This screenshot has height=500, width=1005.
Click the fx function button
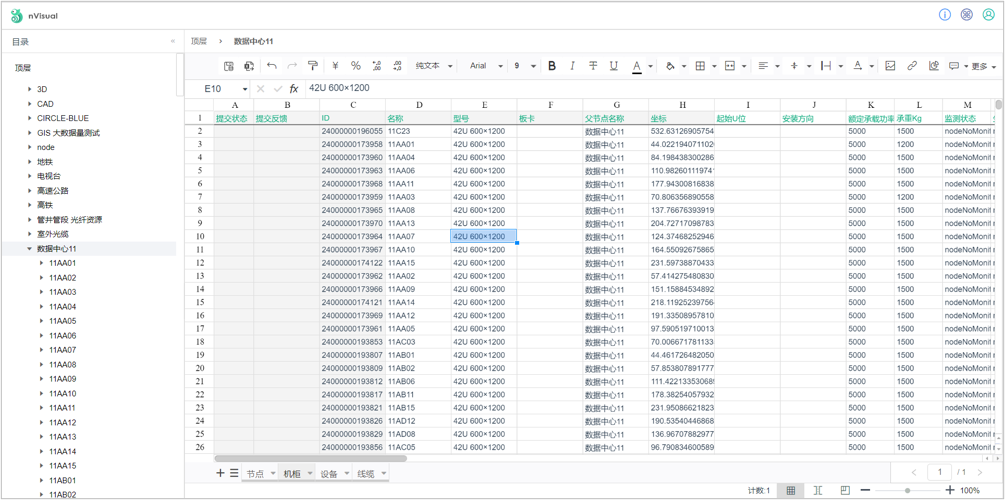tap(294, 88)
